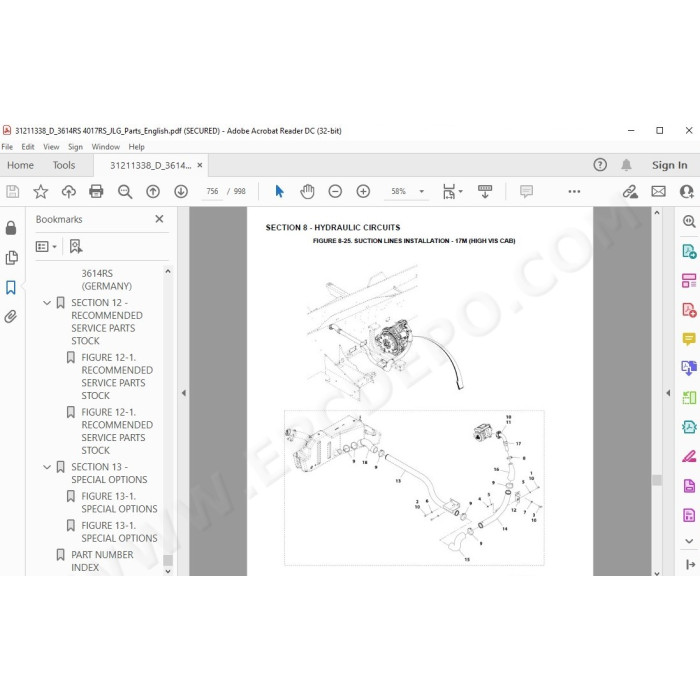The width and height of the screenshot is (700, 700).
Task: Click the scrolling mode icon
Action: point(485,192)
